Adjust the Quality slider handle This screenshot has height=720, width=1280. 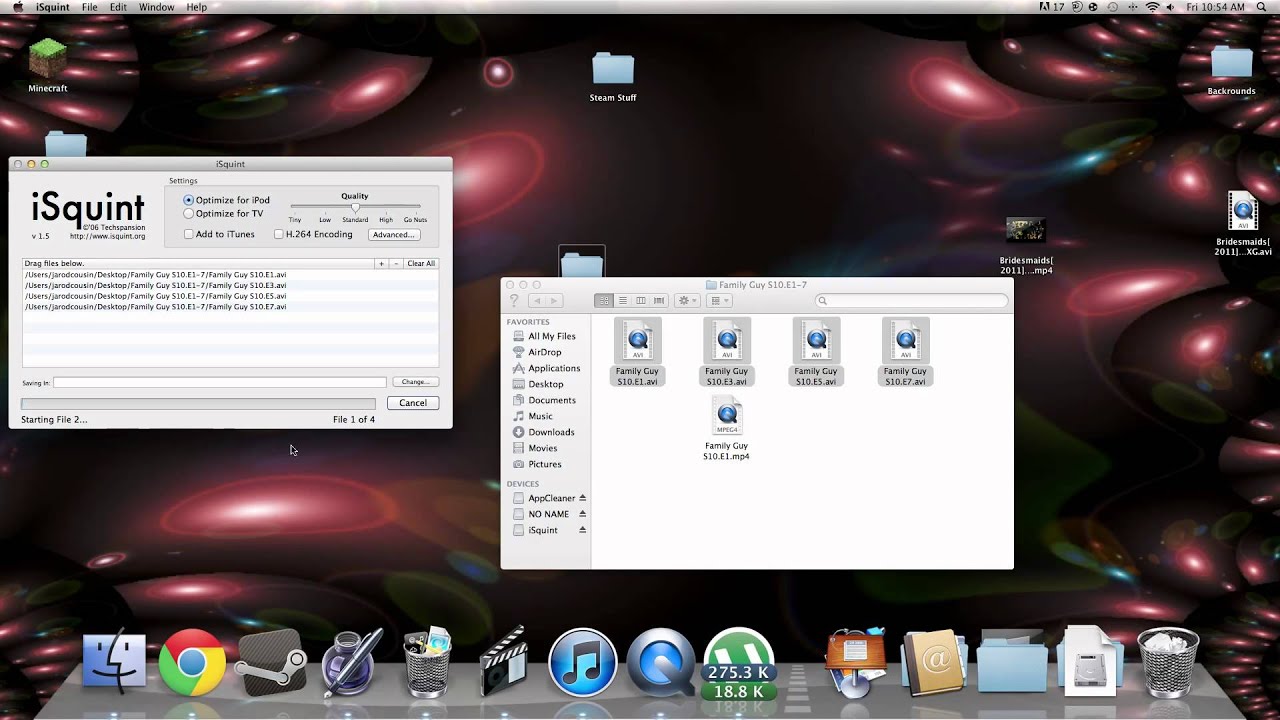[x=355, y=207]
